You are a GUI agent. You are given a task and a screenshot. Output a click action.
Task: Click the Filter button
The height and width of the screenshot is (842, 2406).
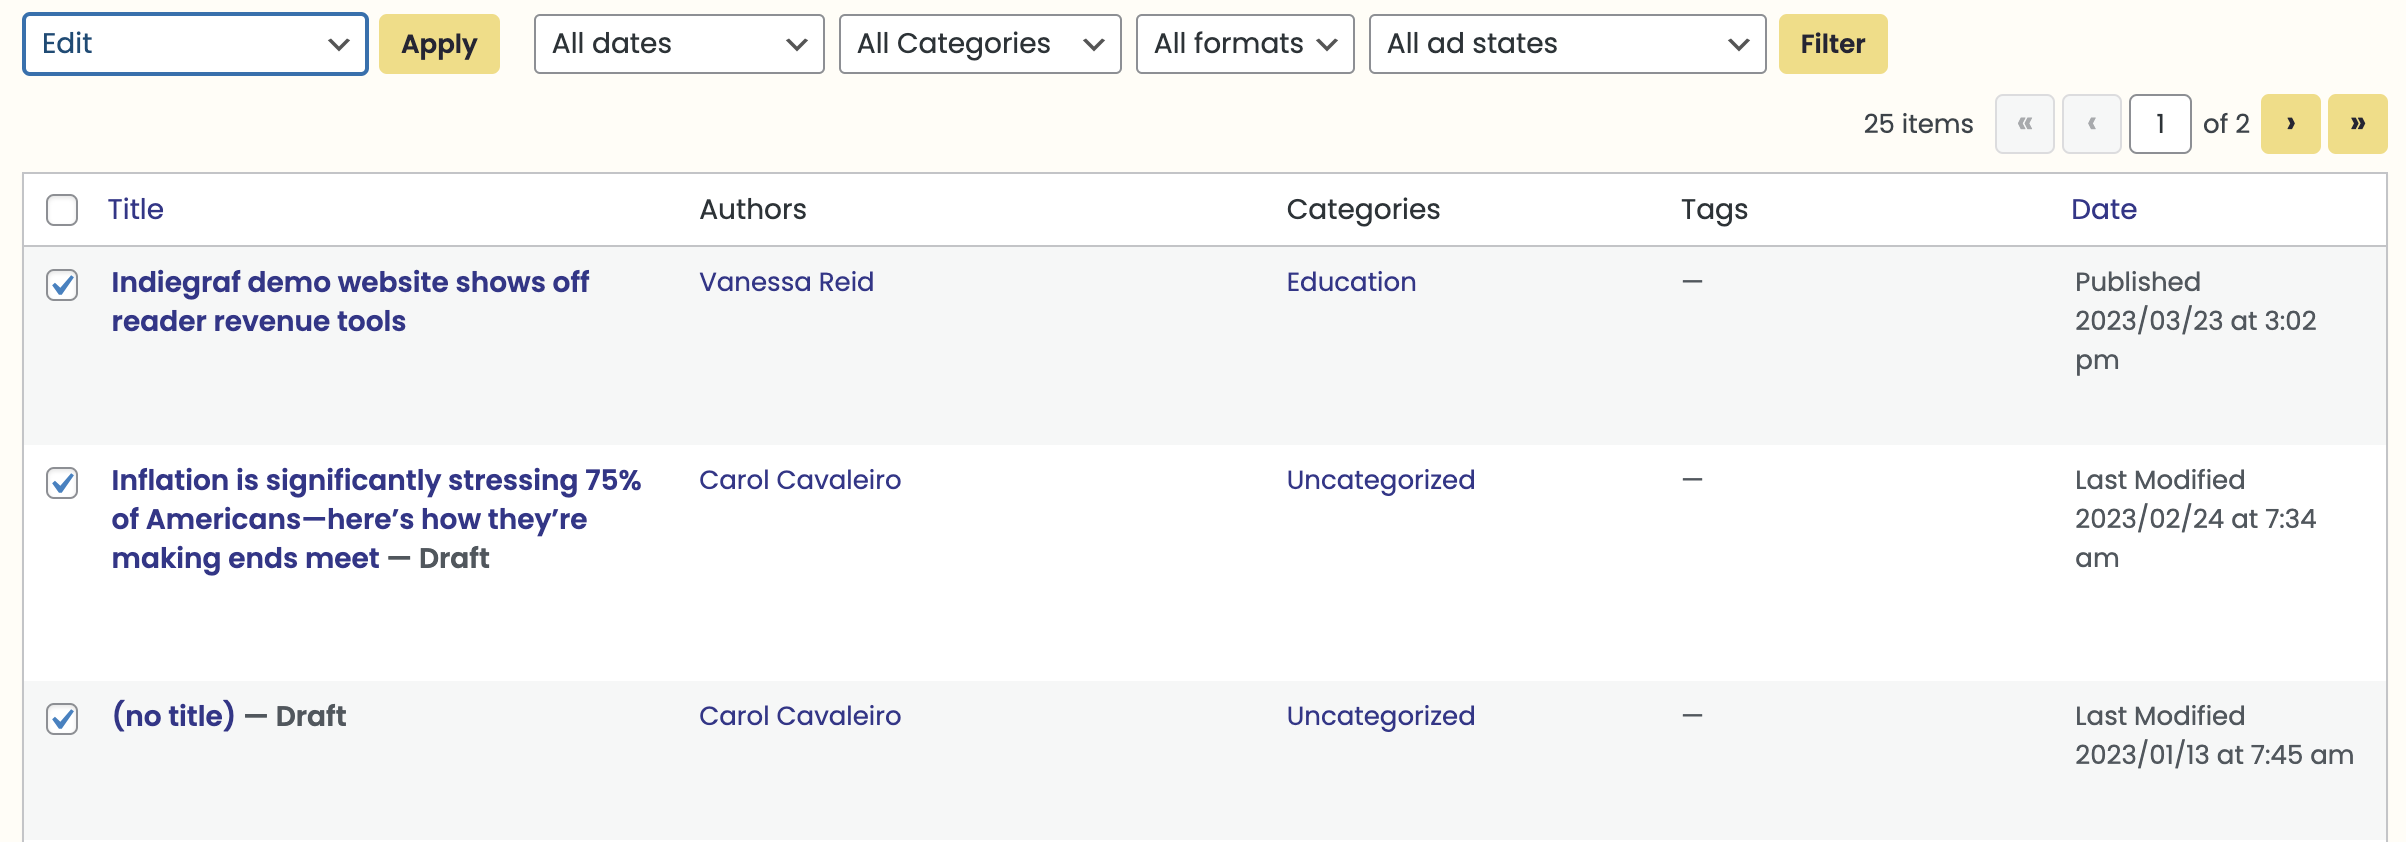[x=1833, y=44]
